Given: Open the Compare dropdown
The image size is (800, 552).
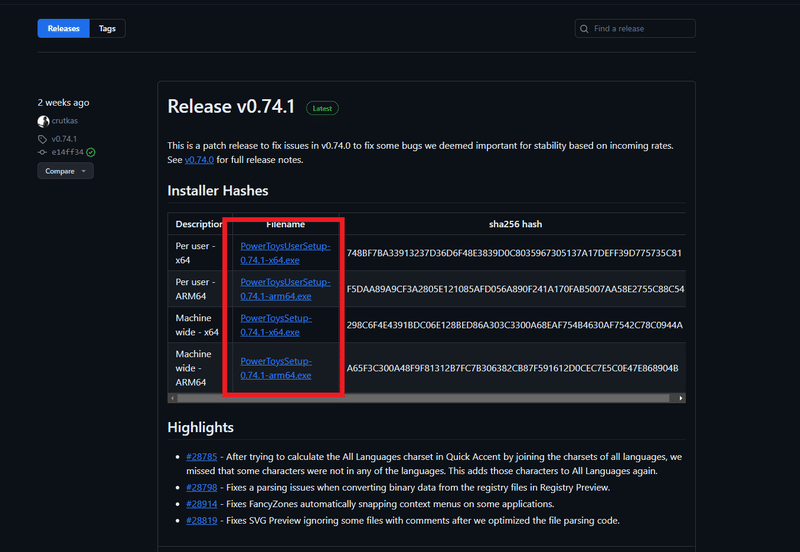Looking at the screenshot, I should click(65, 171).
